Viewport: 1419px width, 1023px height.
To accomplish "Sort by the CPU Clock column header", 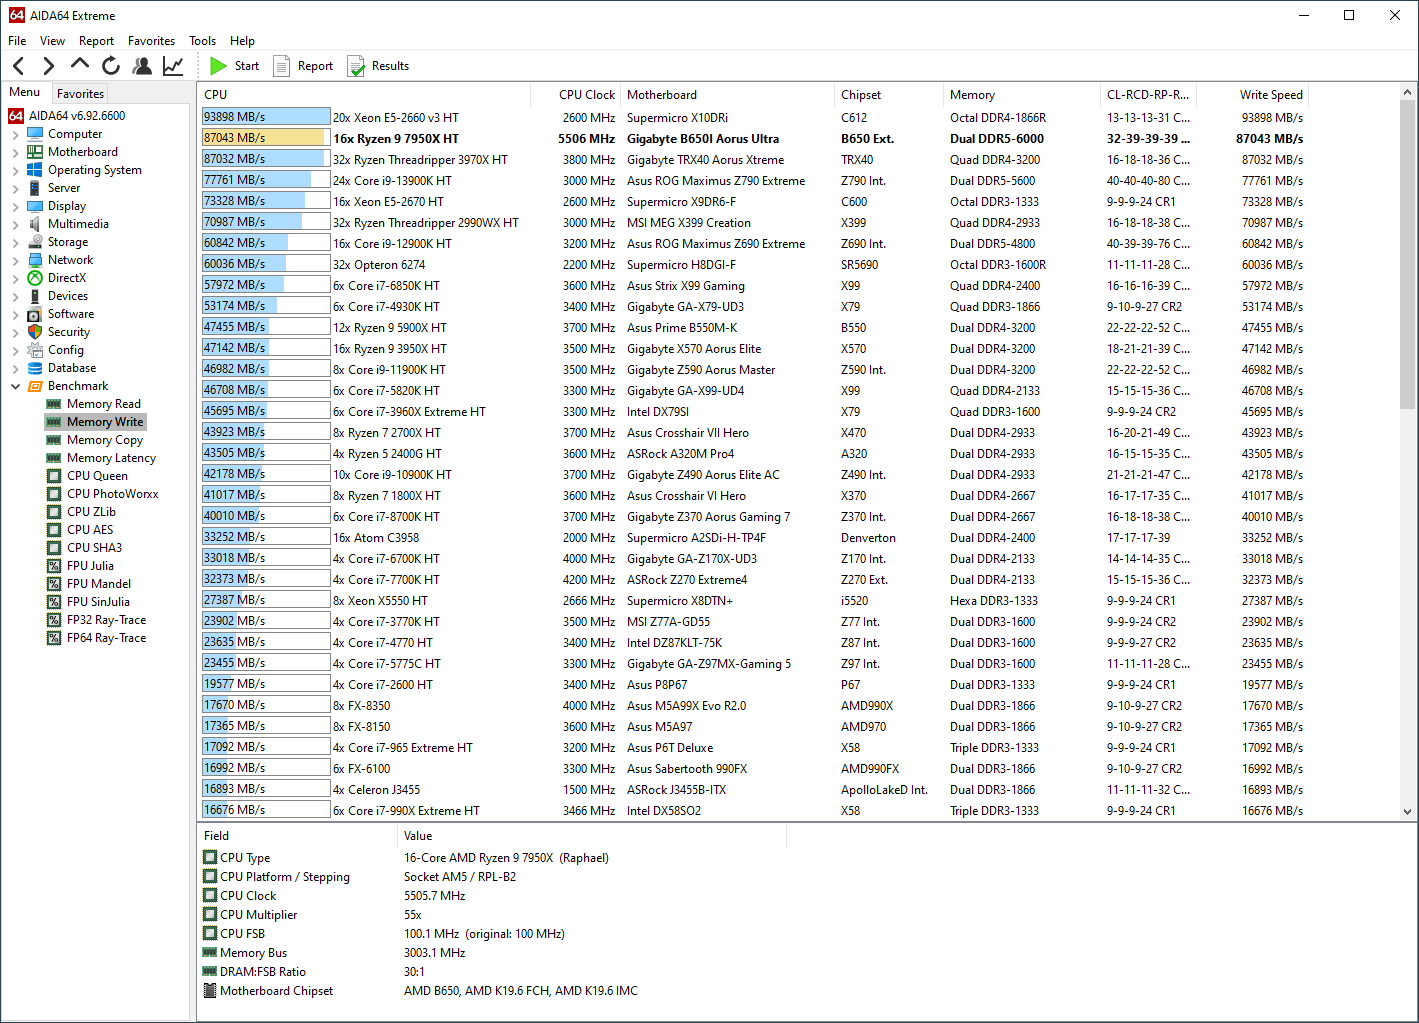I will click(575, 95).
